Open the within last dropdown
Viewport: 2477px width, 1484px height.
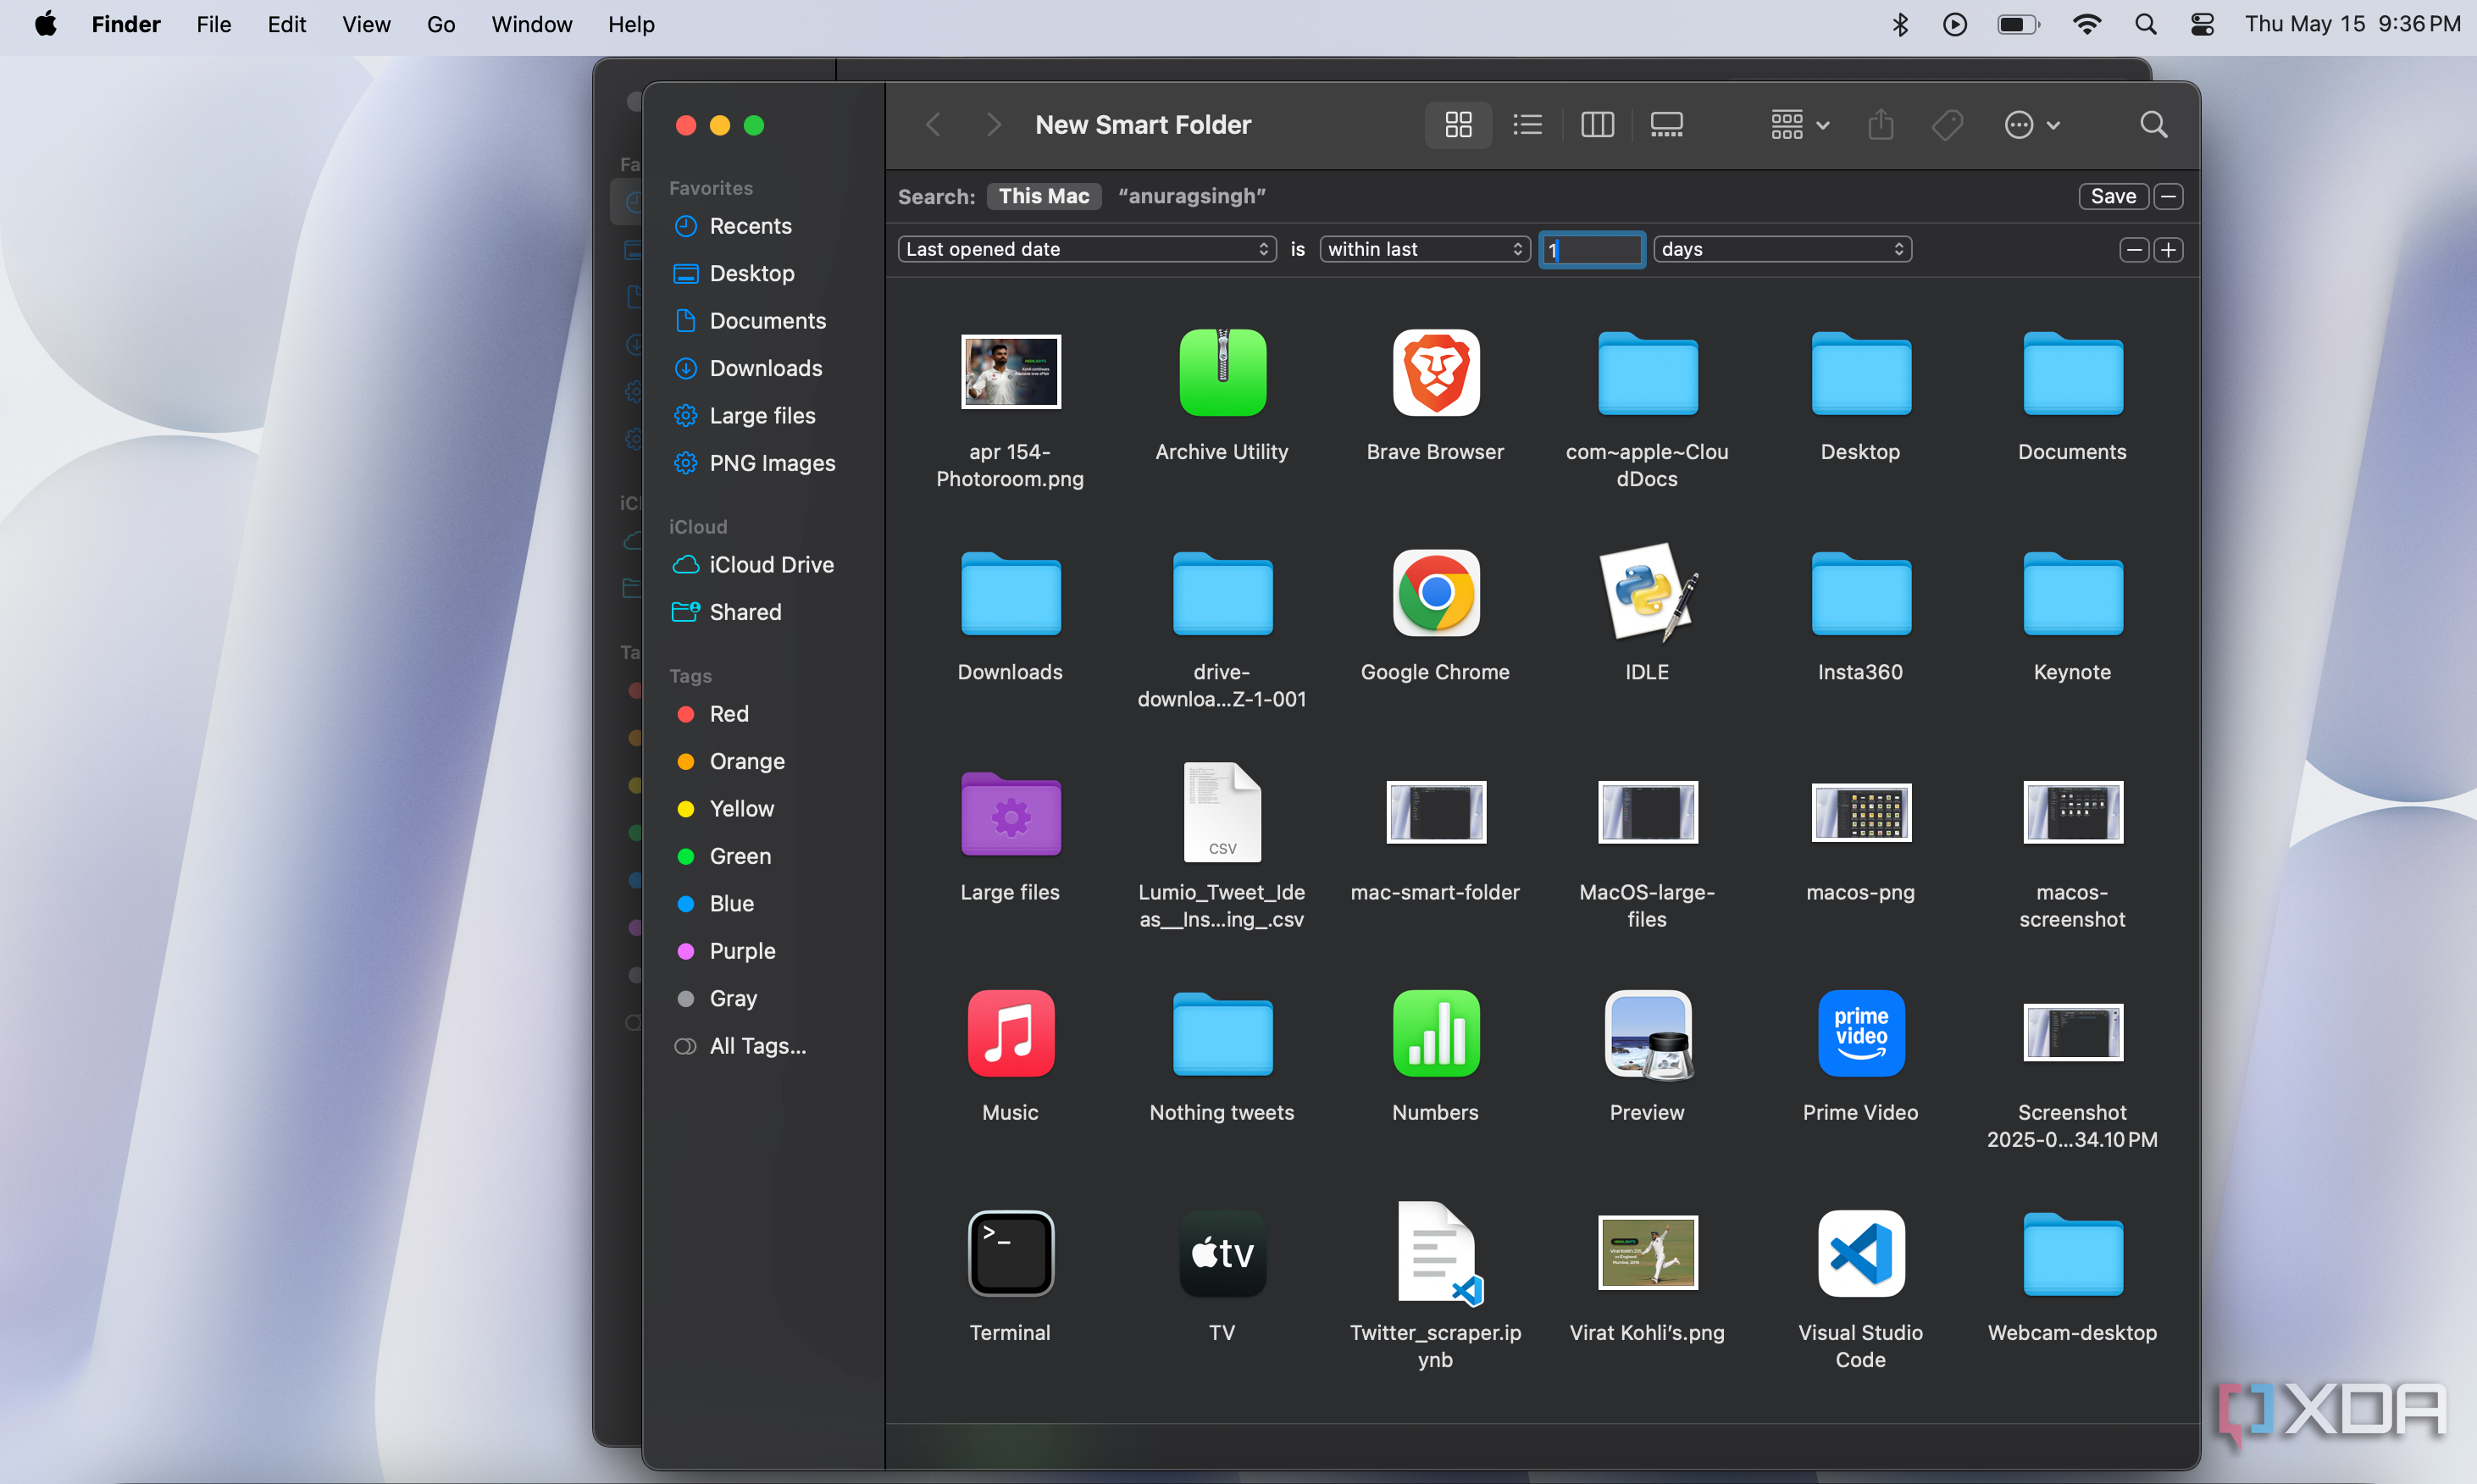(x=1424, y=249)
